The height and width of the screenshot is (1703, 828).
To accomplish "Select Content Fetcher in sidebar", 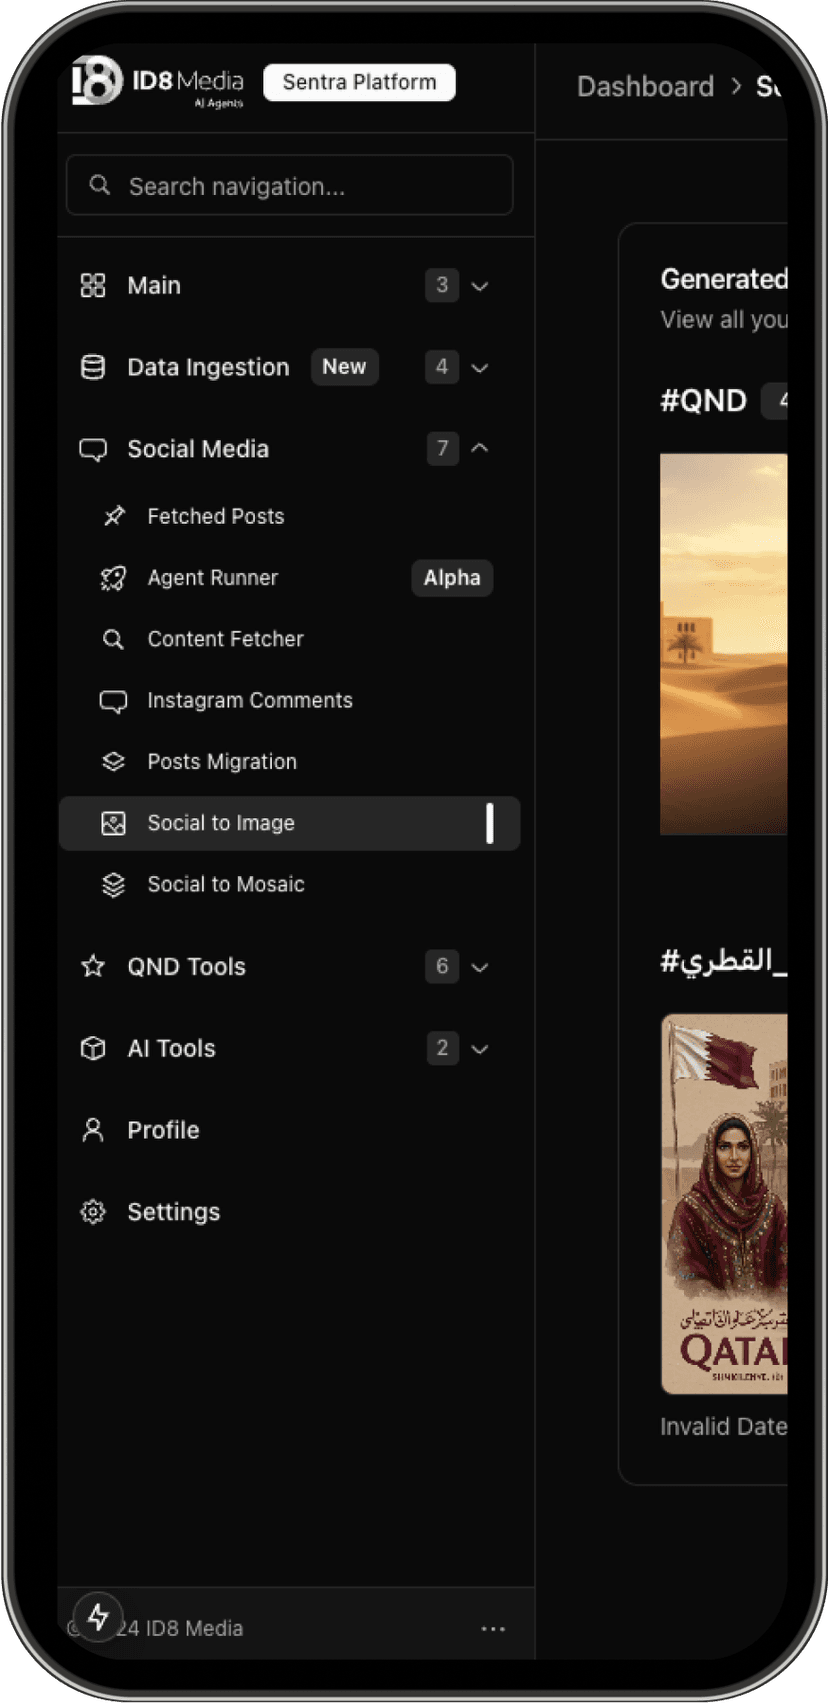I will click(x=225, y=639).
